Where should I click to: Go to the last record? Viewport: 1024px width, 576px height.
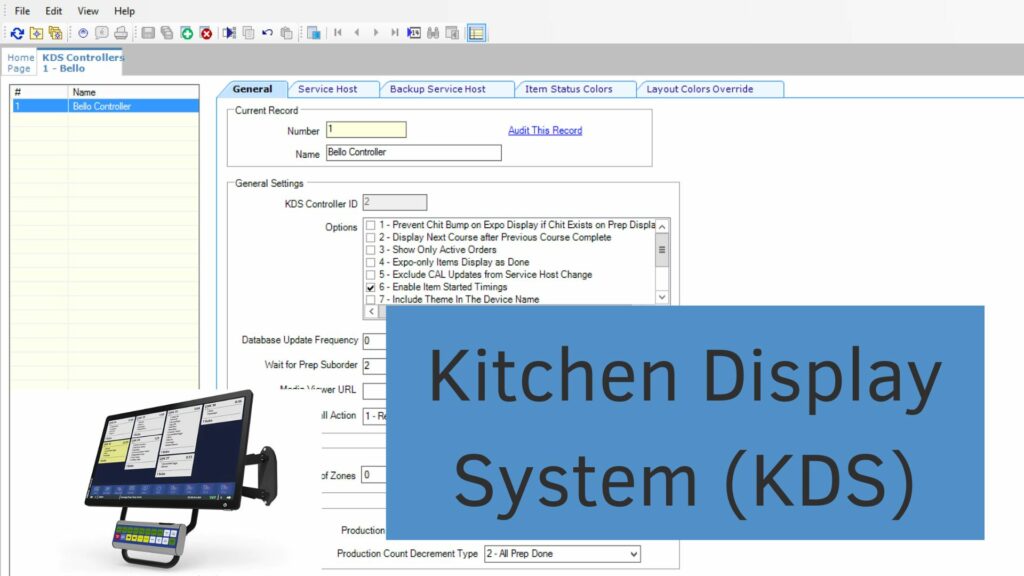pos(394,33)
